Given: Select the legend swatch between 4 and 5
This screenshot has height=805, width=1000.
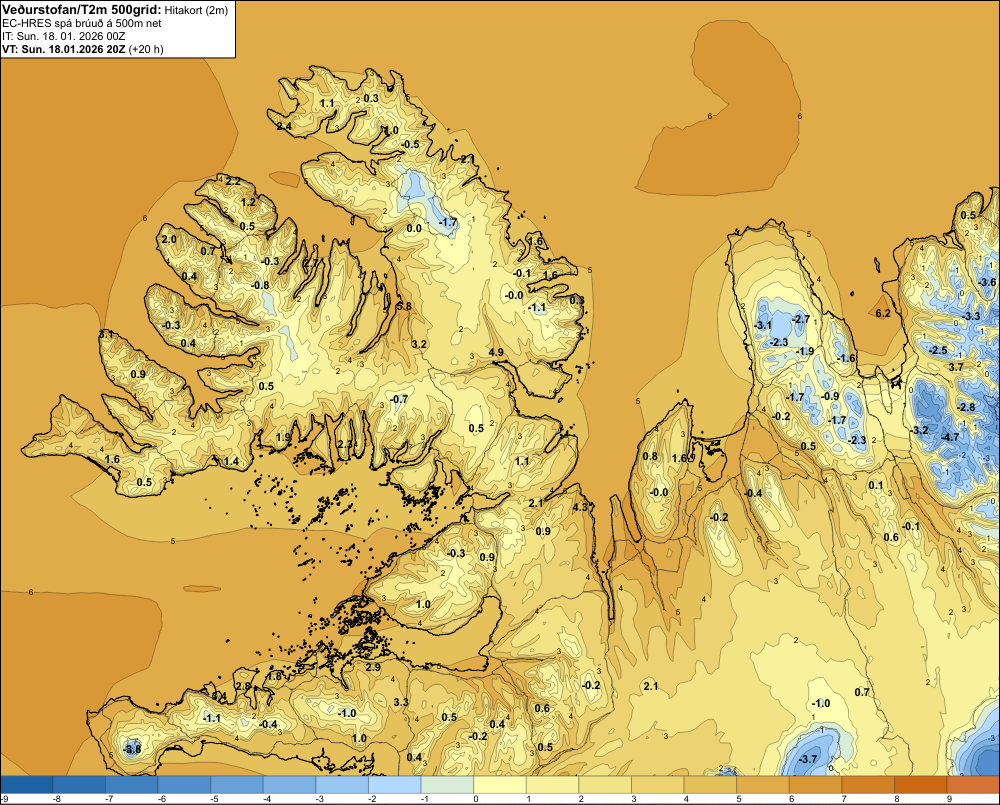Looking at the screenshot, I should tap(710, 784).
